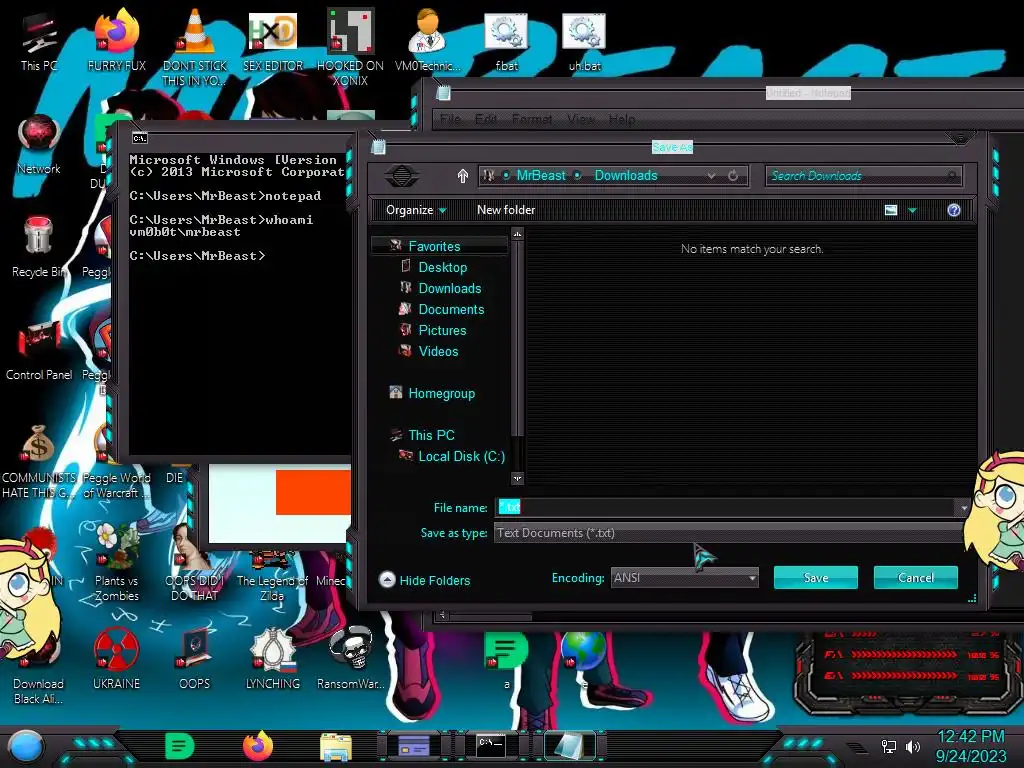Select Videos in the navigation pane
1024x768 pixels.
pos(438,351)
